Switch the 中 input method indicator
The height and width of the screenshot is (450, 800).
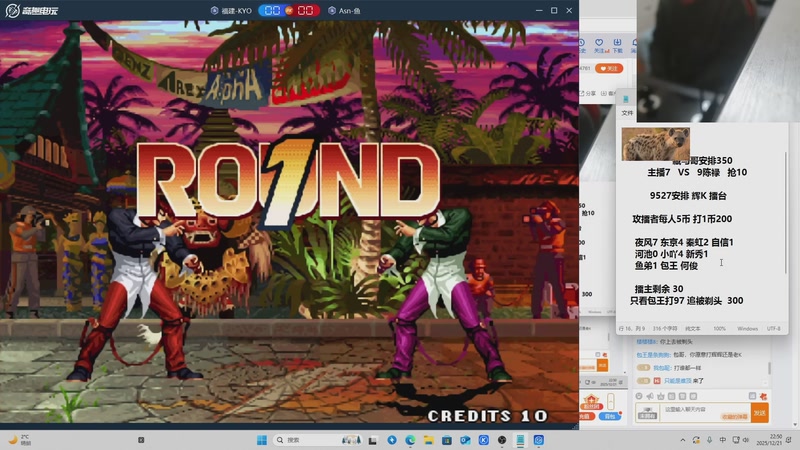[722, 440]
